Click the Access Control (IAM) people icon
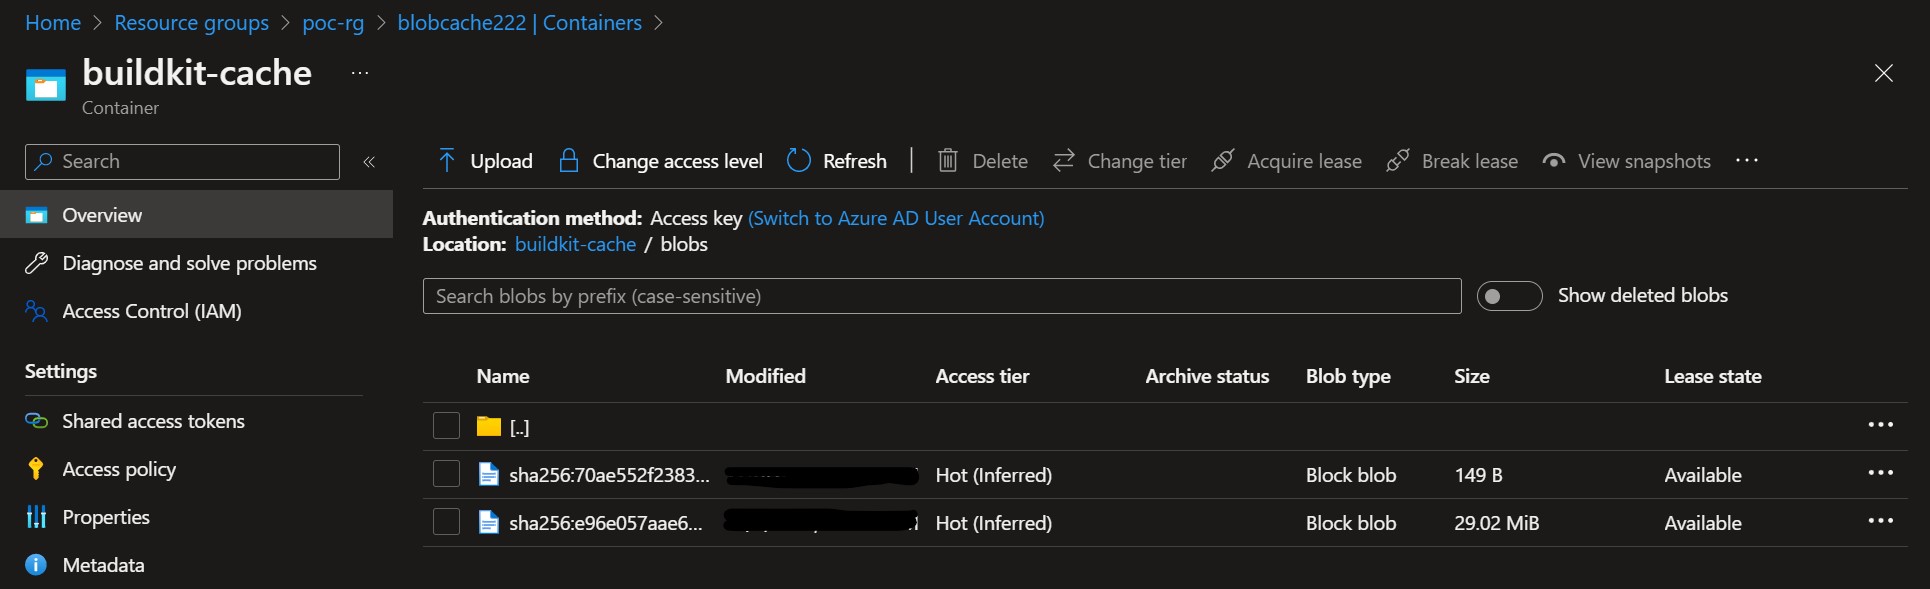This screenshot has width=1930, height=589. coord(37,311)
